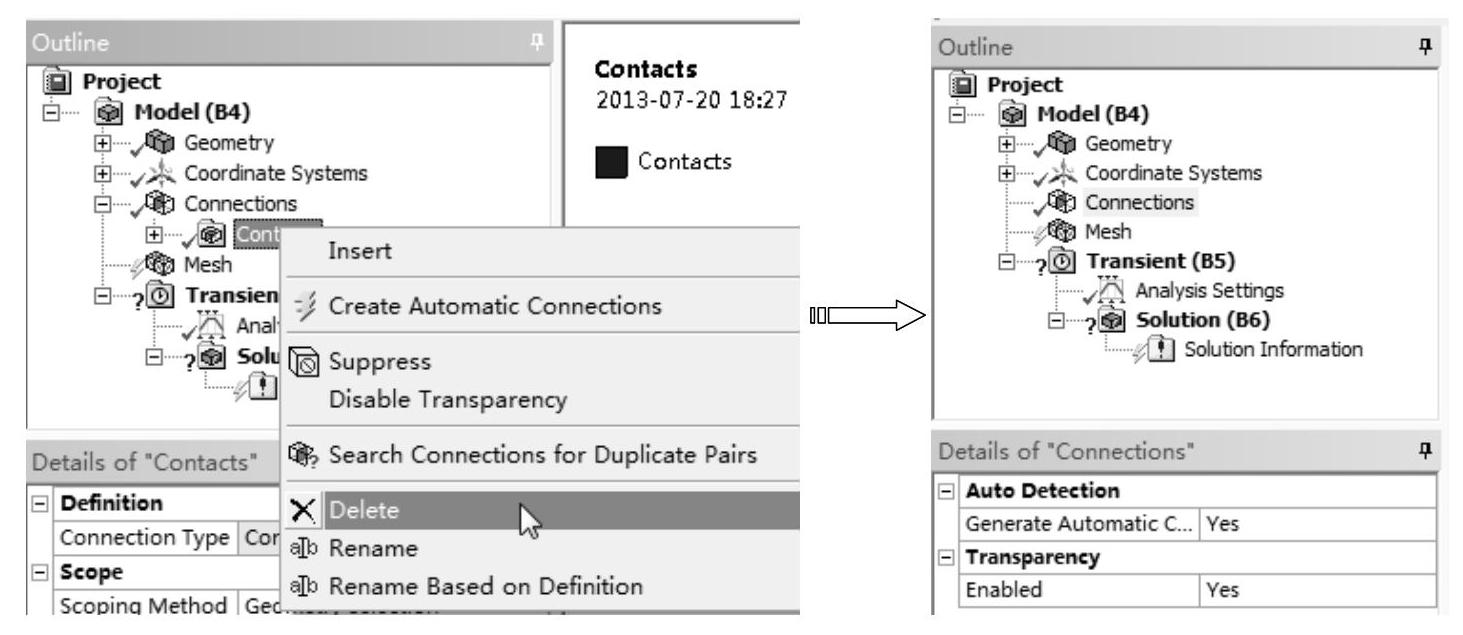The image size is (1463, 635).
Task: Click the Transparency Enabled value field
Action: [1316, 591]
